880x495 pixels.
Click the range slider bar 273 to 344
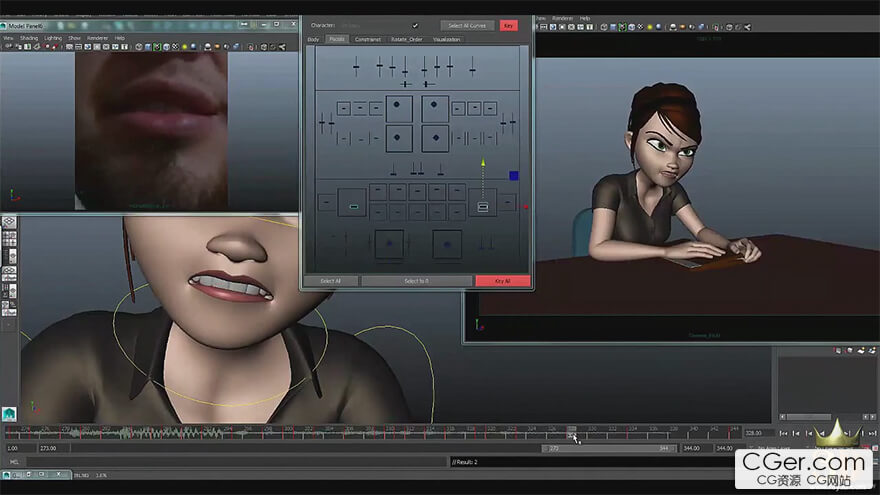[608, 448]
